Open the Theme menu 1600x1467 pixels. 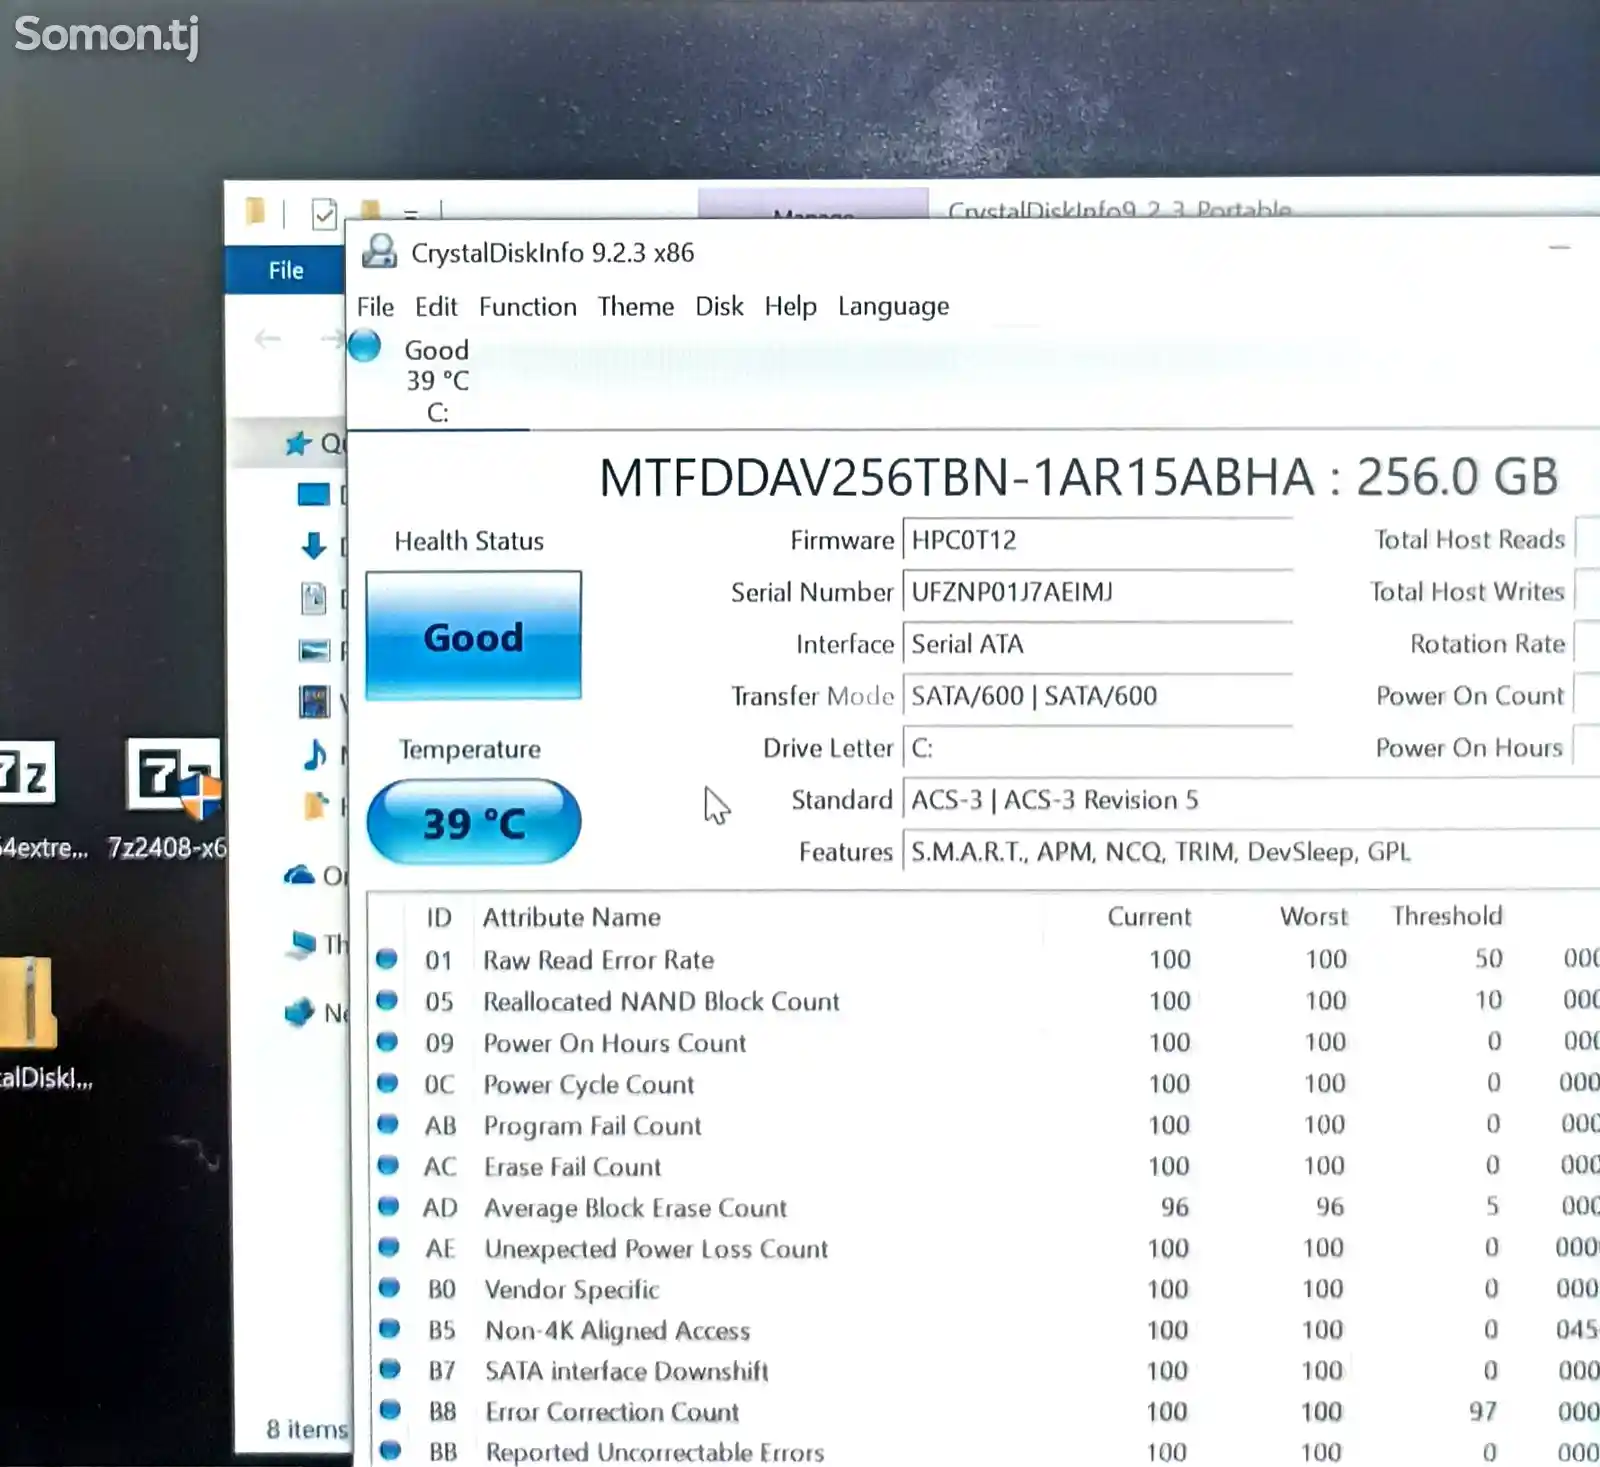636,306
